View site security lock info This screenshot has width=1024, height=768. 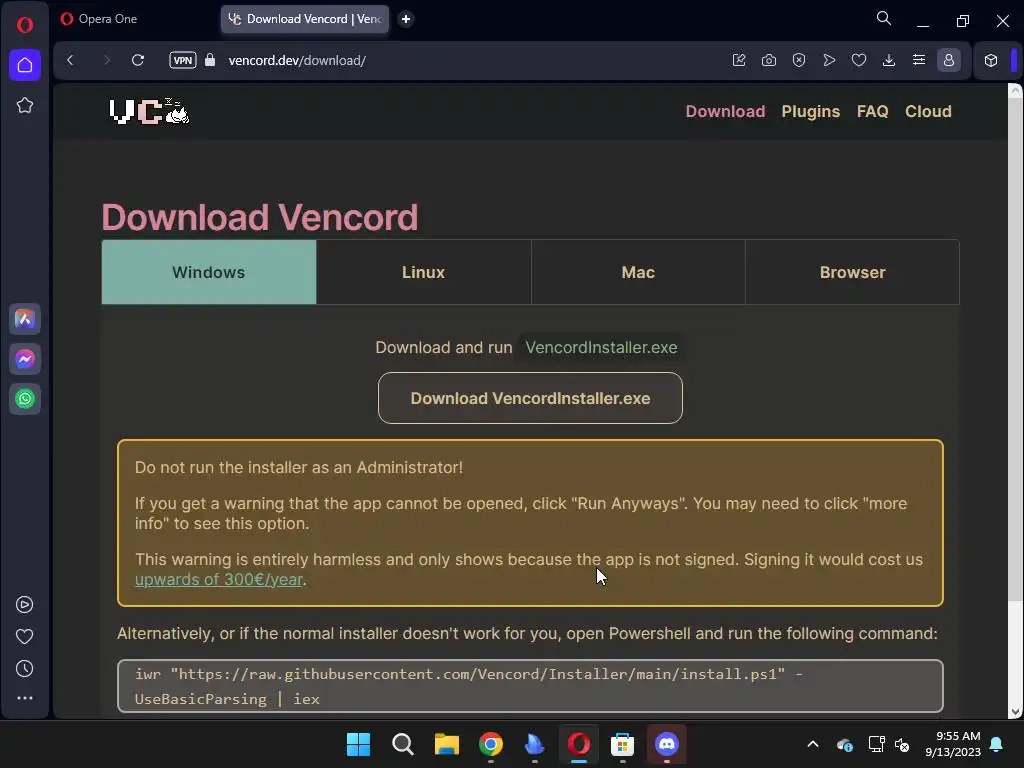click(210, 60)
